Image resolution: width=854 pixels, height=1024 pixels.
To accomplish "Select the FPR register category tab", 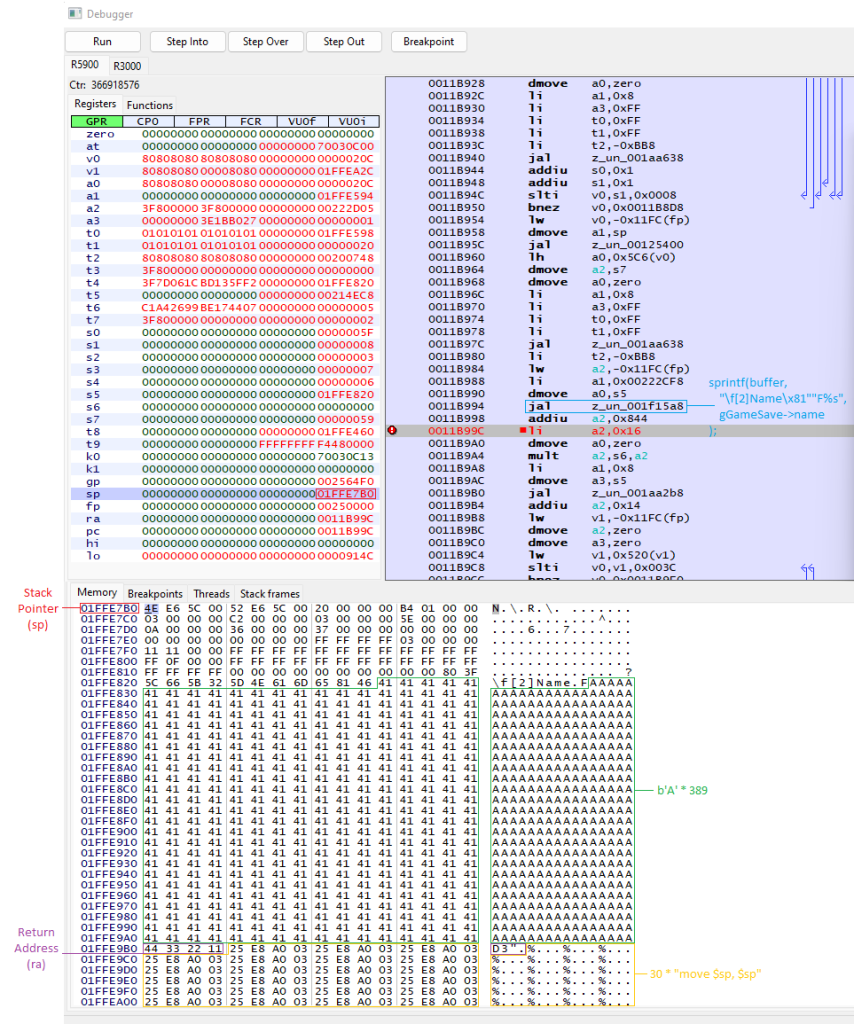I will (x=199, y=121).
